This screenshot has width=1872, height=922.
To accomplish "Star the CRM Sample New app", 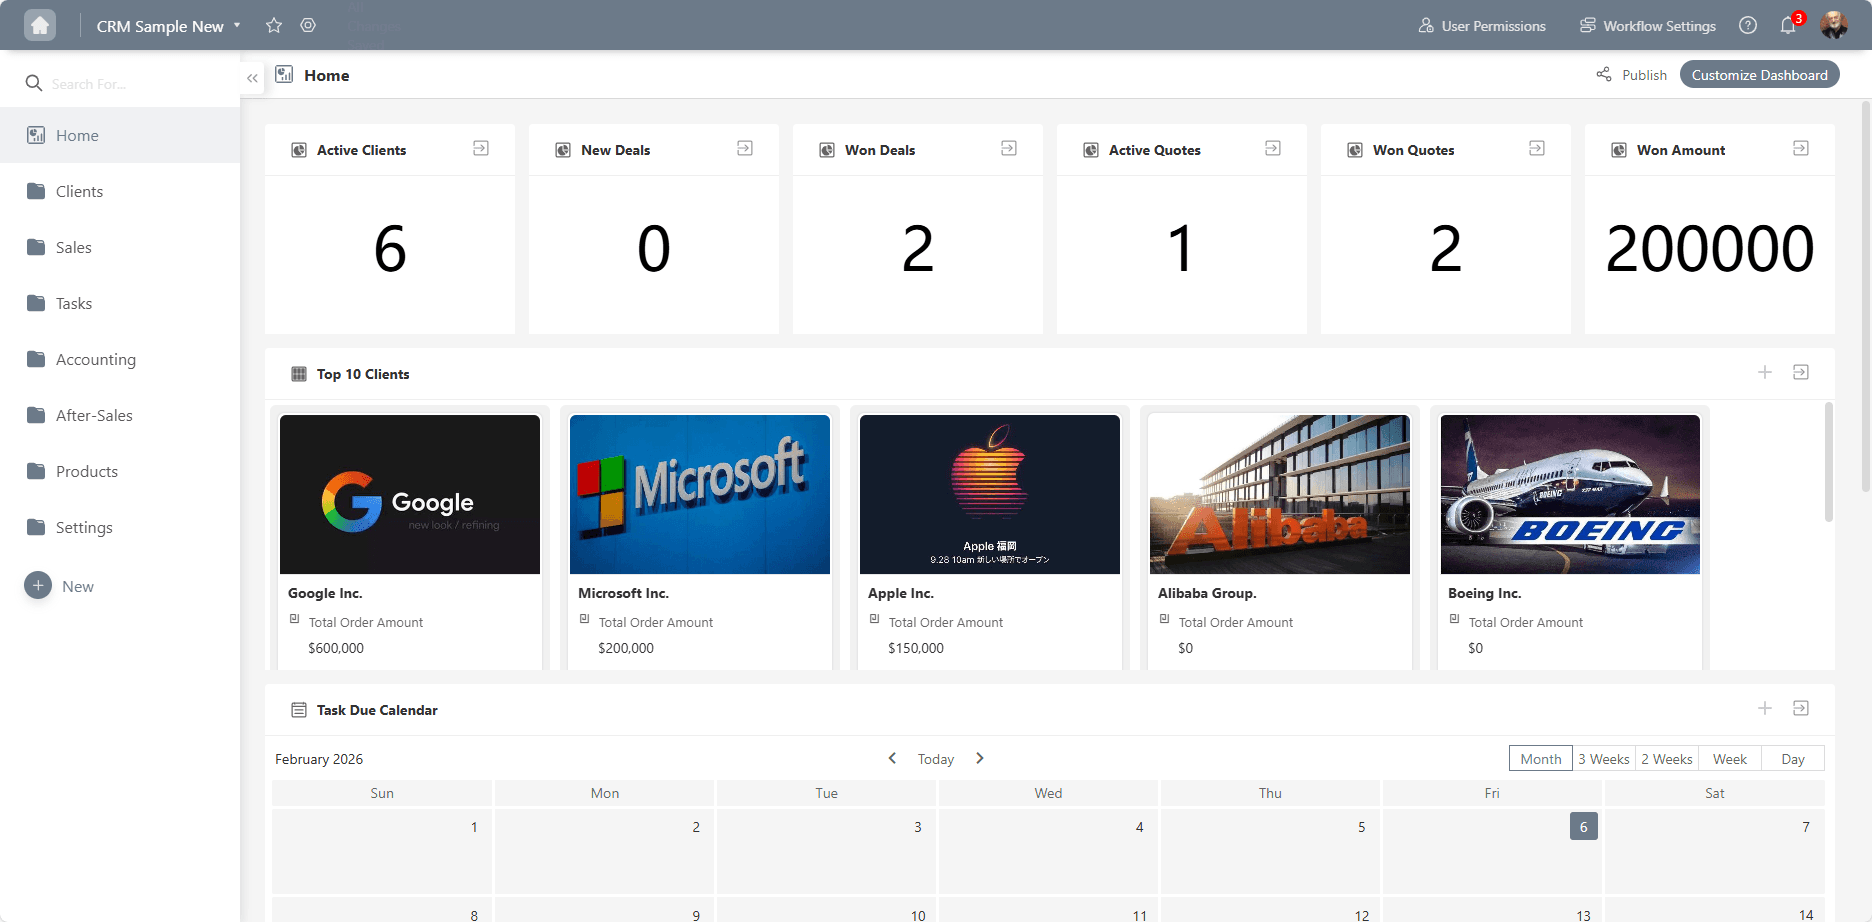I will click(274, 26).
